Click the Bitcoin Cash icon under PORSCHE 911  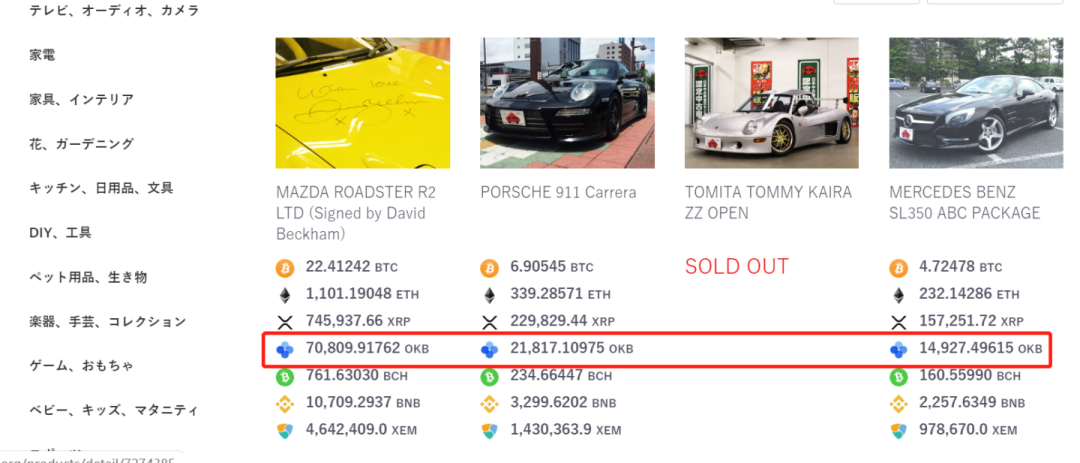490,377
